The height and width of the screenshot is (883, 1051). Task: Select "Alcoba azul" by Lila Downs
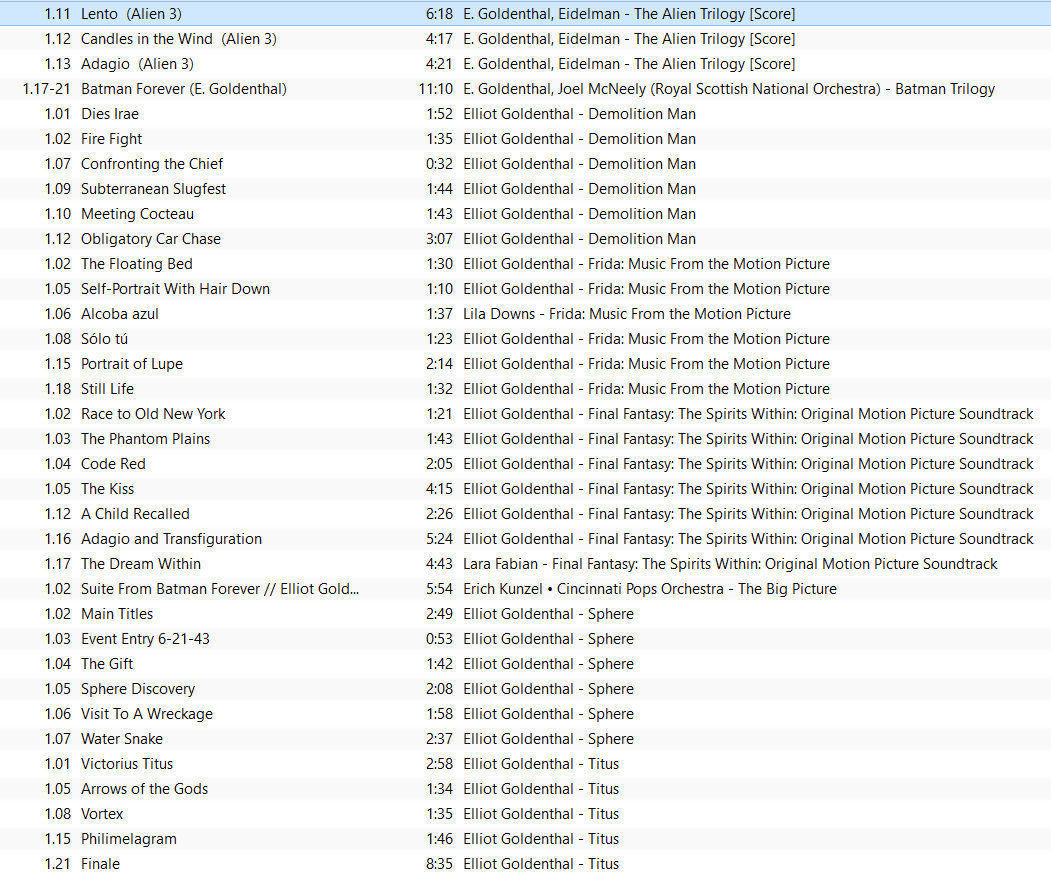coord(120,314)
